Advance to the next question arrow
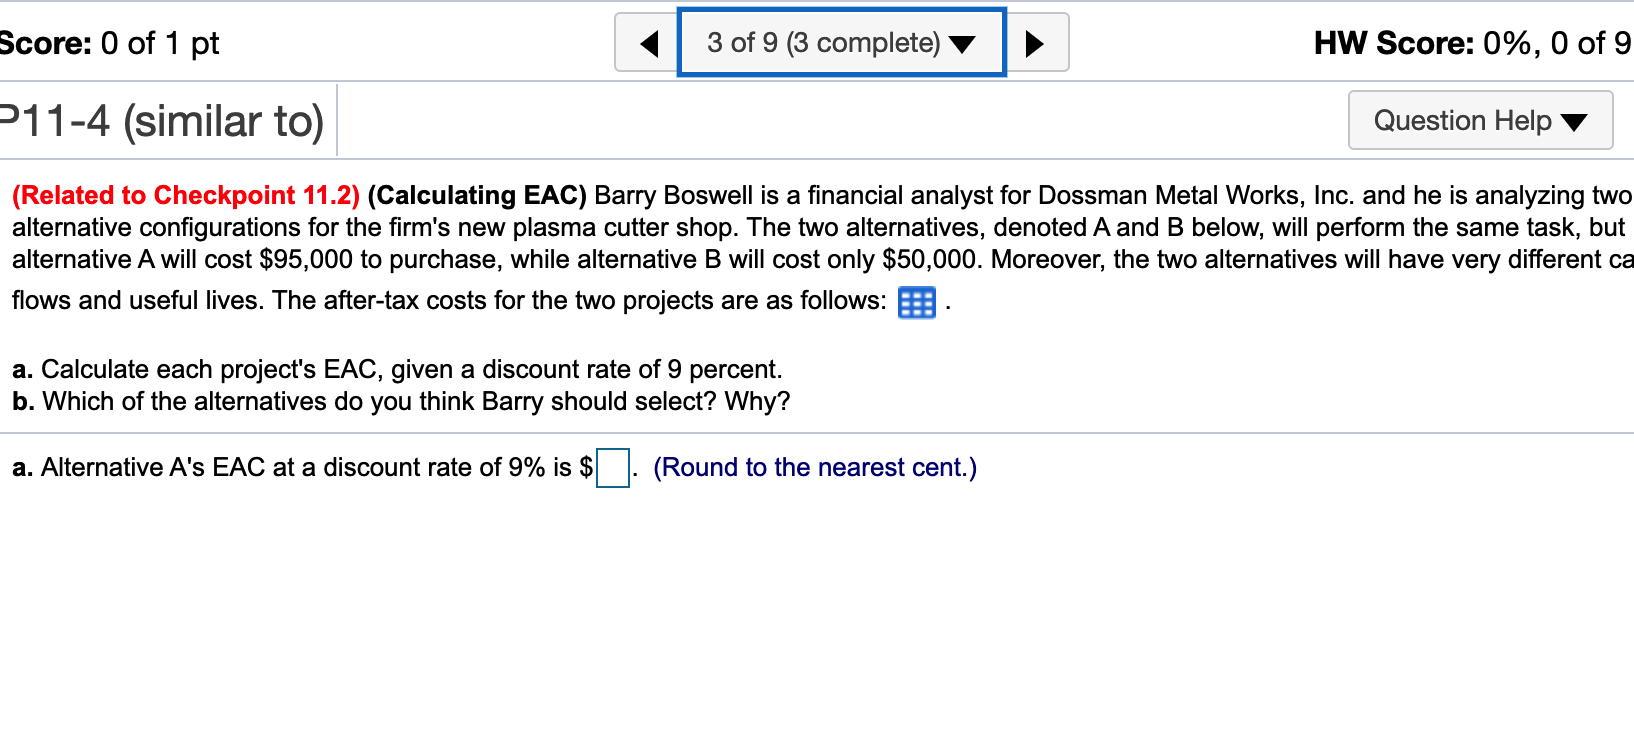1634x756 pixels. coord(1035,43)
